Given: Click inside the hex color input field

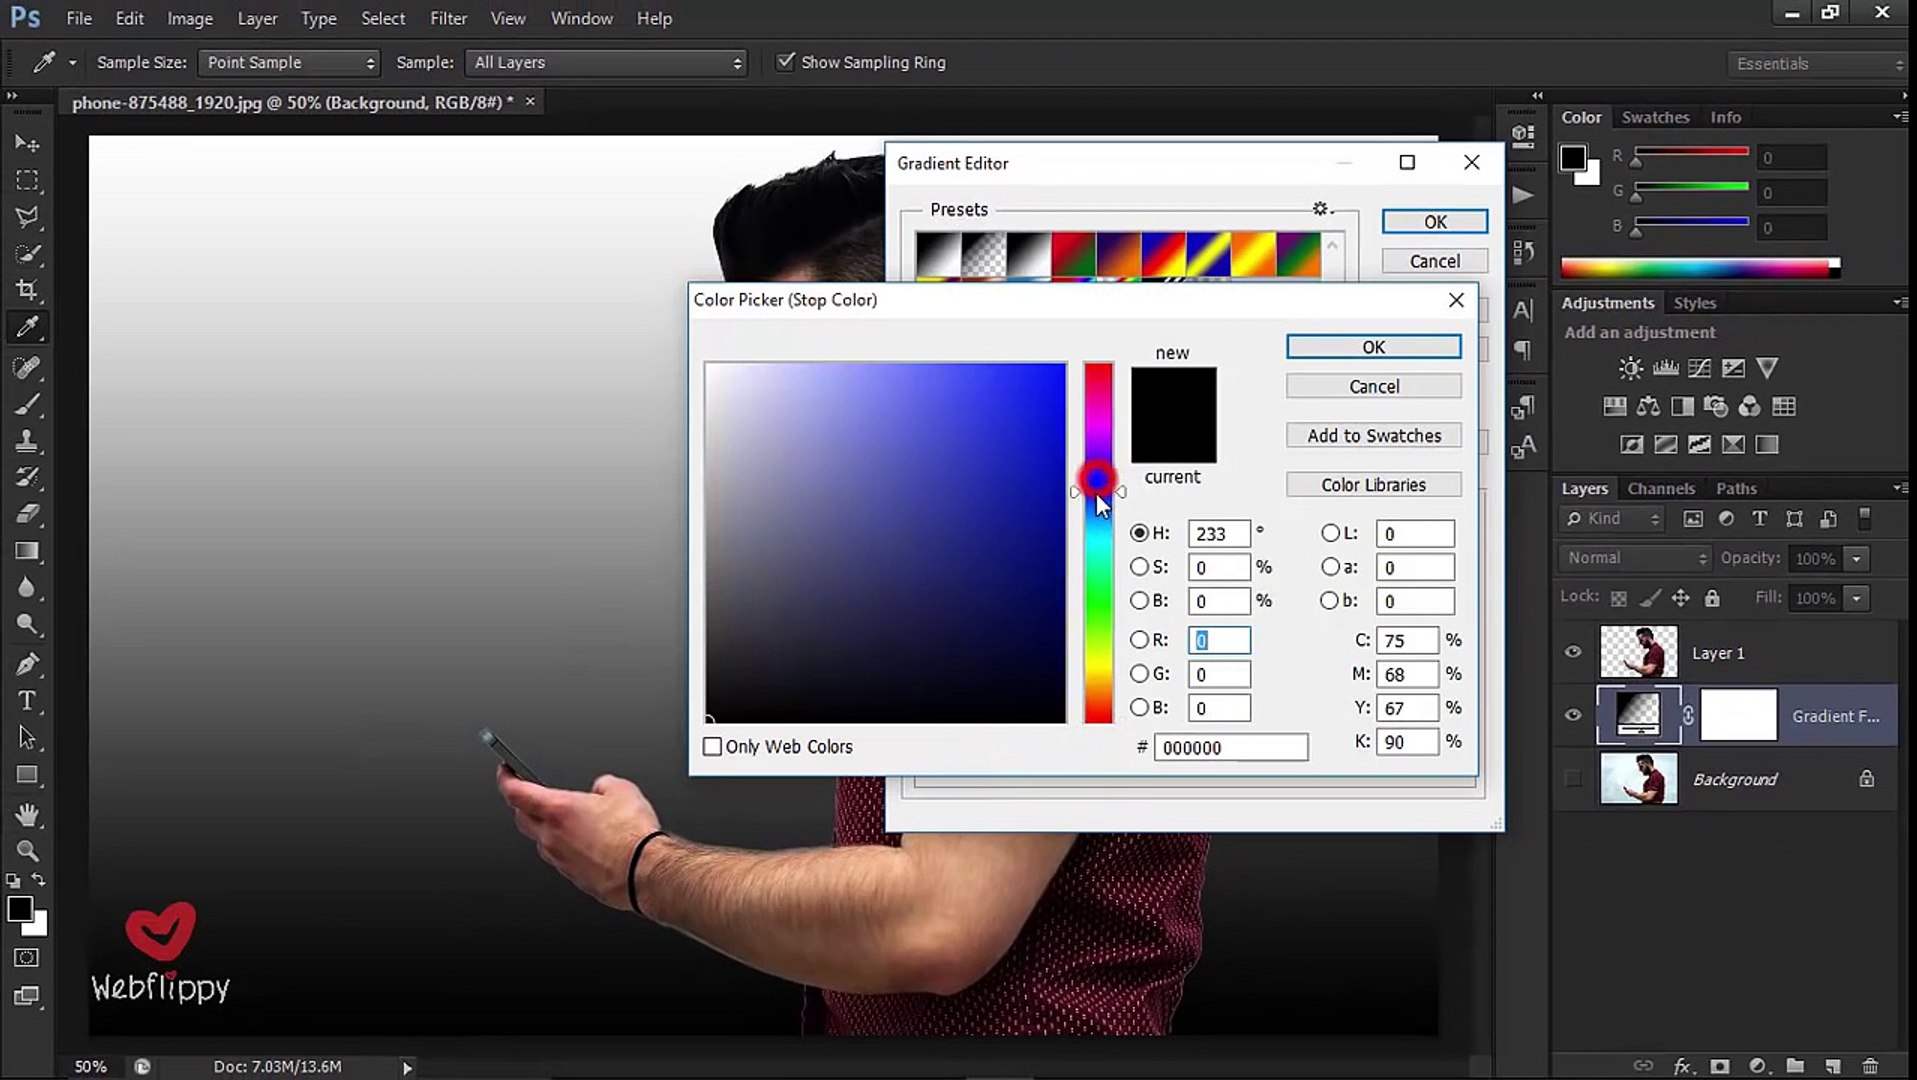Looking at the screenshot, I should 1230,748.
